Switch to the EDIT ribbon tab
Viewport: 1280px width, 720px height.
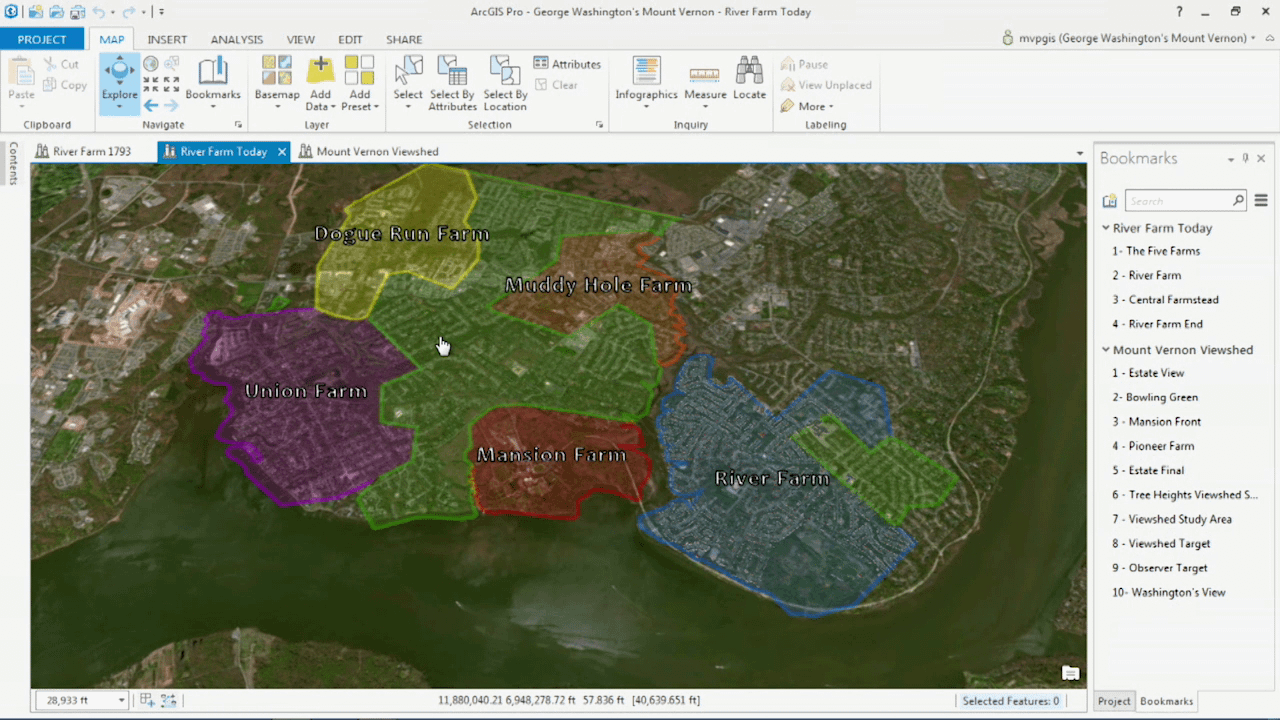click(x=350, y=39)
